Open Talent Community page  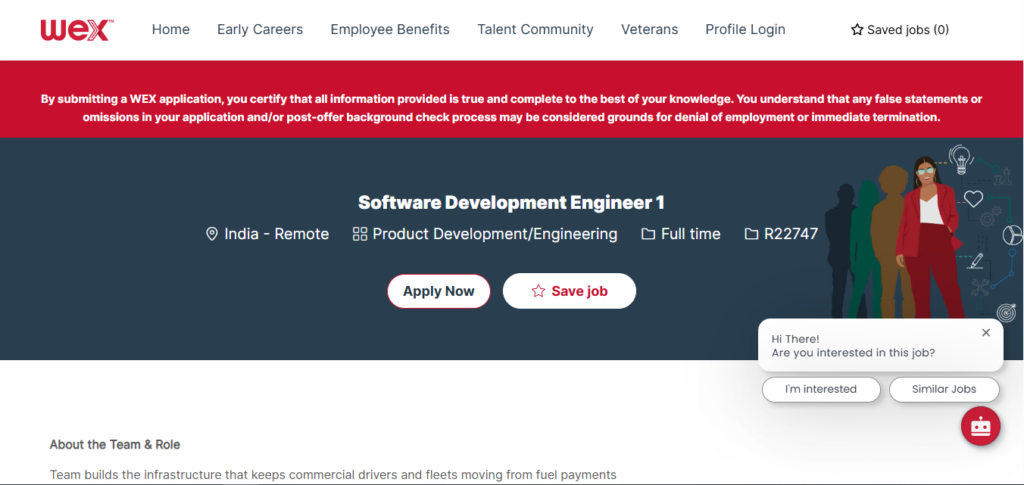[x=535, y=29]
